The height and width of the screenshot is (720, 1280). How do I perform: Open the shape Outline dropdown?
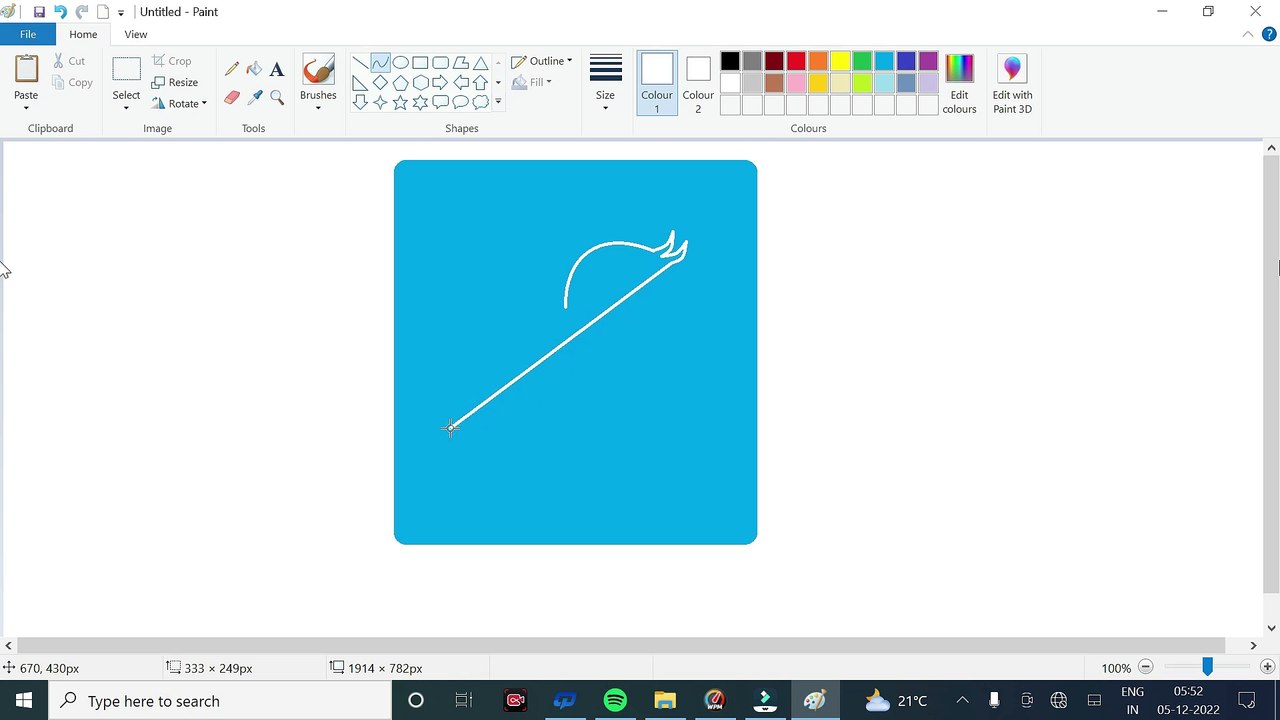pyautogui.click(x=542, y=61)
